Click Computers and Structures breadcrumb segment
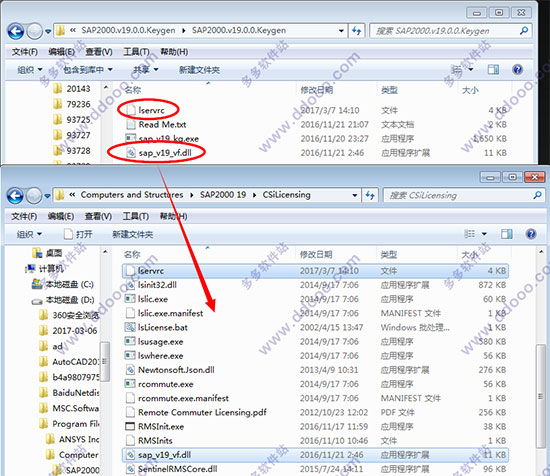Viewport: 550px width, 476px height. tap(132, 195)
